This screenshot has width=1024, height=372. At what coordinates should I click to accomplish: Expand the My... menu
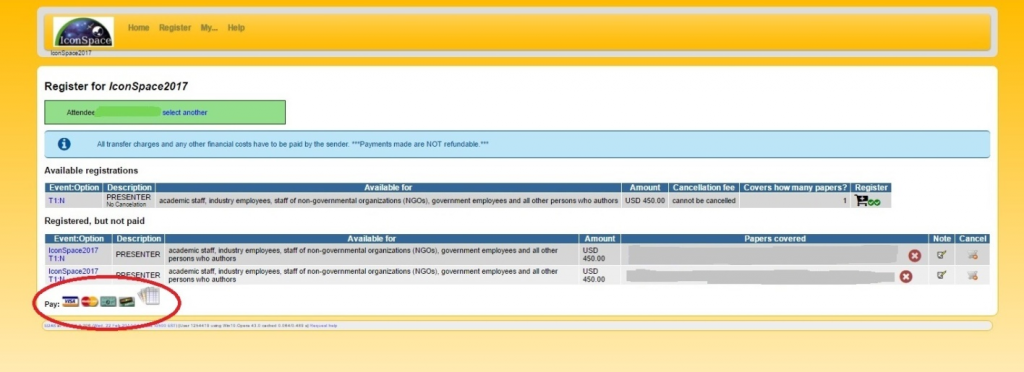[x=209, y=28]
